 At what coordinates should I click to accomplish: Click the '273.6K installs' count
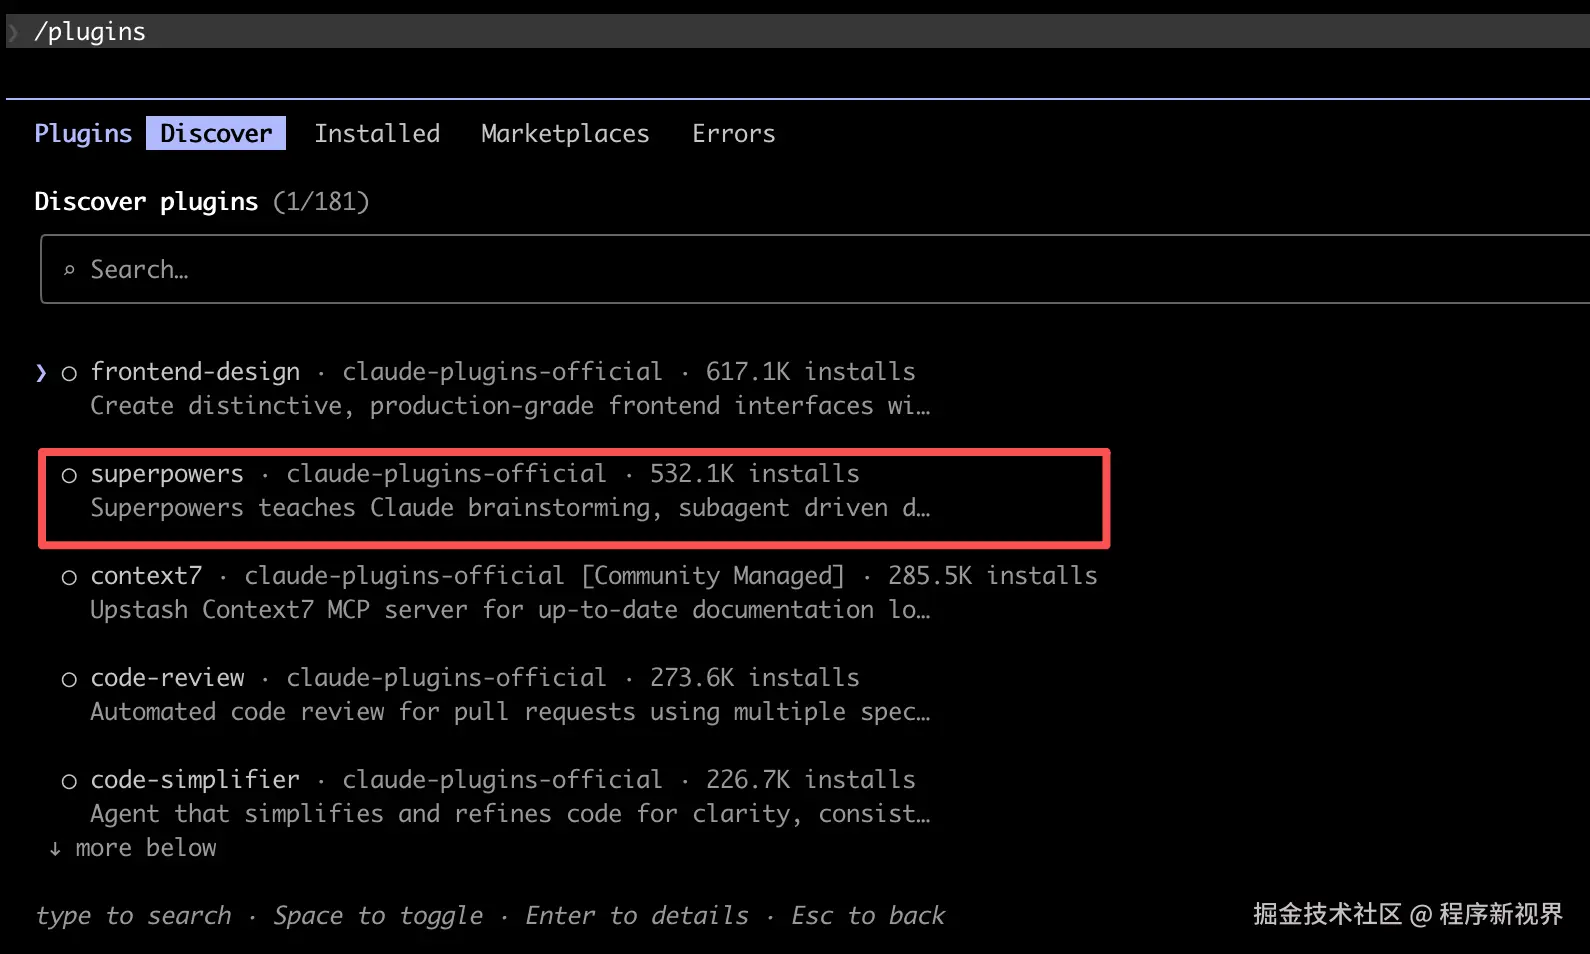pos(755,678)
